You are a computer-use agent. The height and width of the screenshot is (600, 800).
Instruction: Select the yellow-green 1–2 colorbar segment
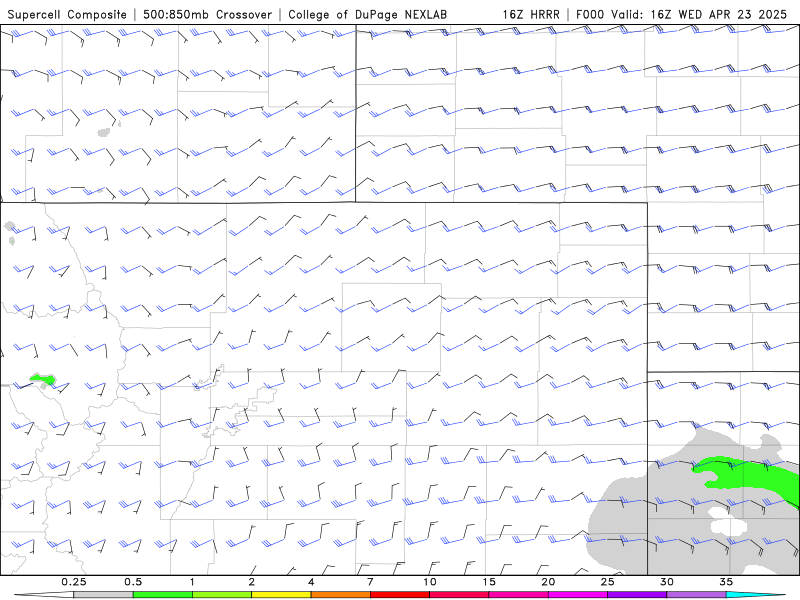tap(222, 595)
